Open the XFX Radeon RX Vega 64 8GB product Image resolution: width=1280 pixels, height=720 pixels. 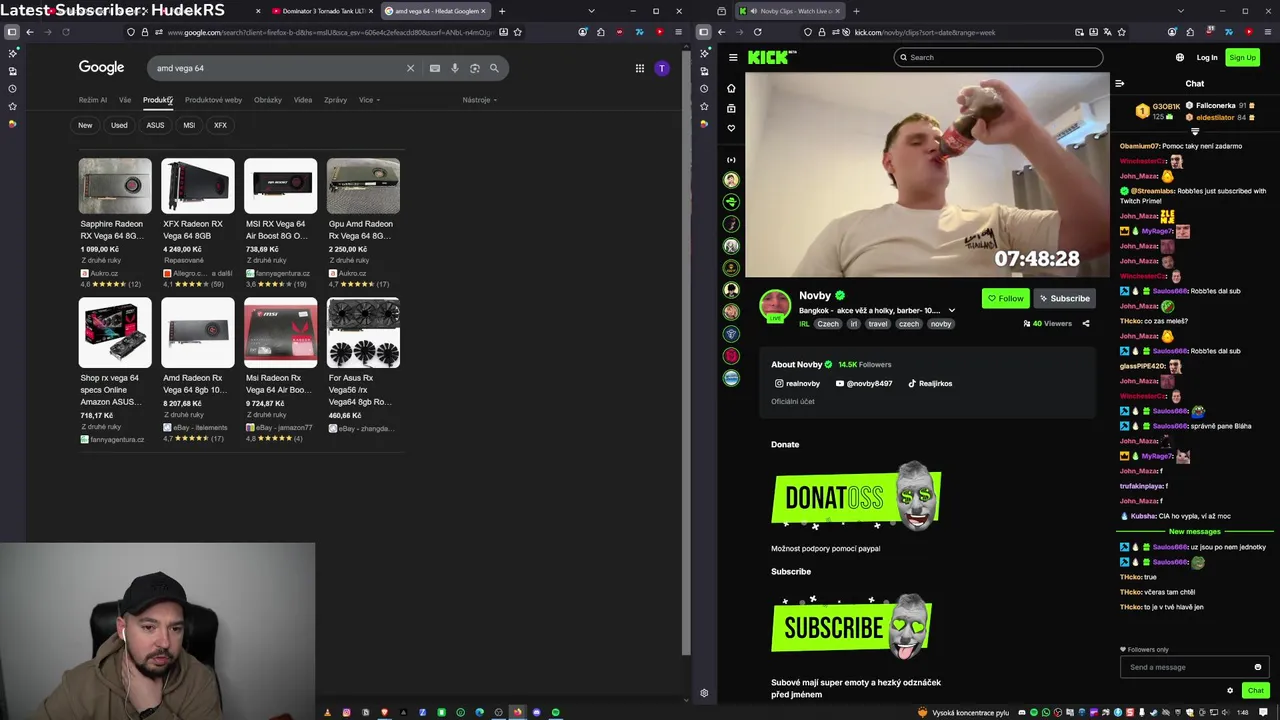pos(198,223)
